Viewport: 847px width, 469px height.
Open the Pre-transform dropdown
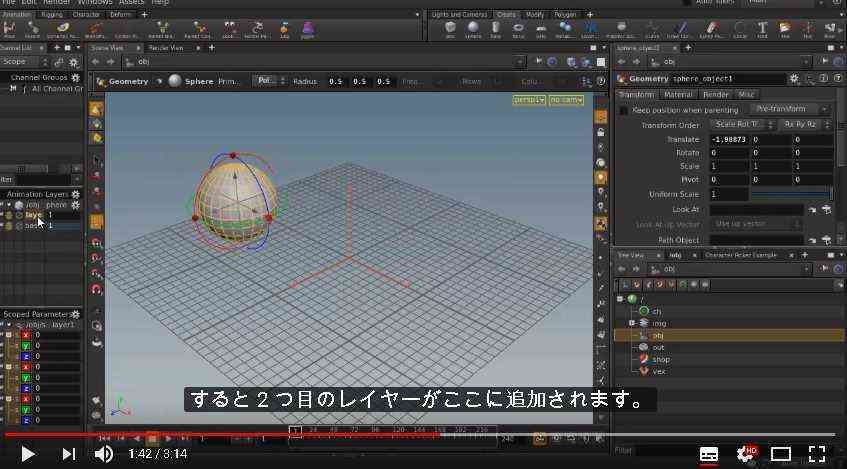point(790,109)
